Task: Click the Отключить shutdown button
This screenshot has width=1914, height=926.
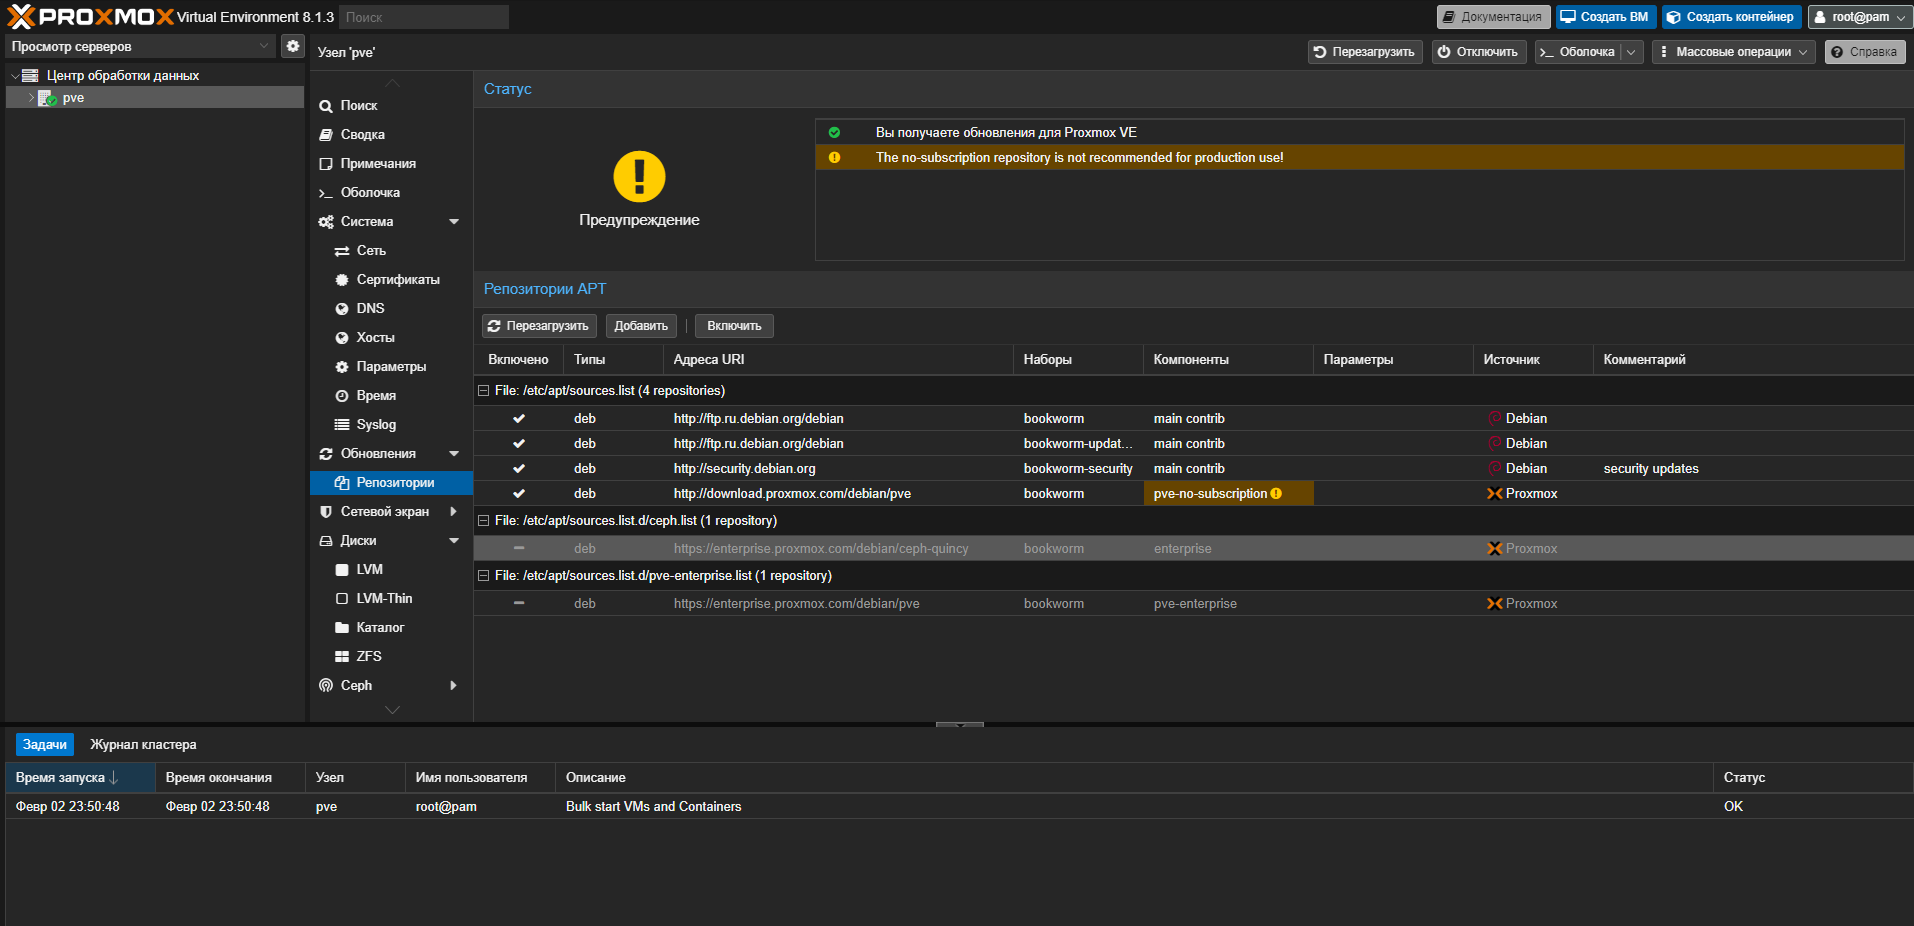Action: [1478, 52]
